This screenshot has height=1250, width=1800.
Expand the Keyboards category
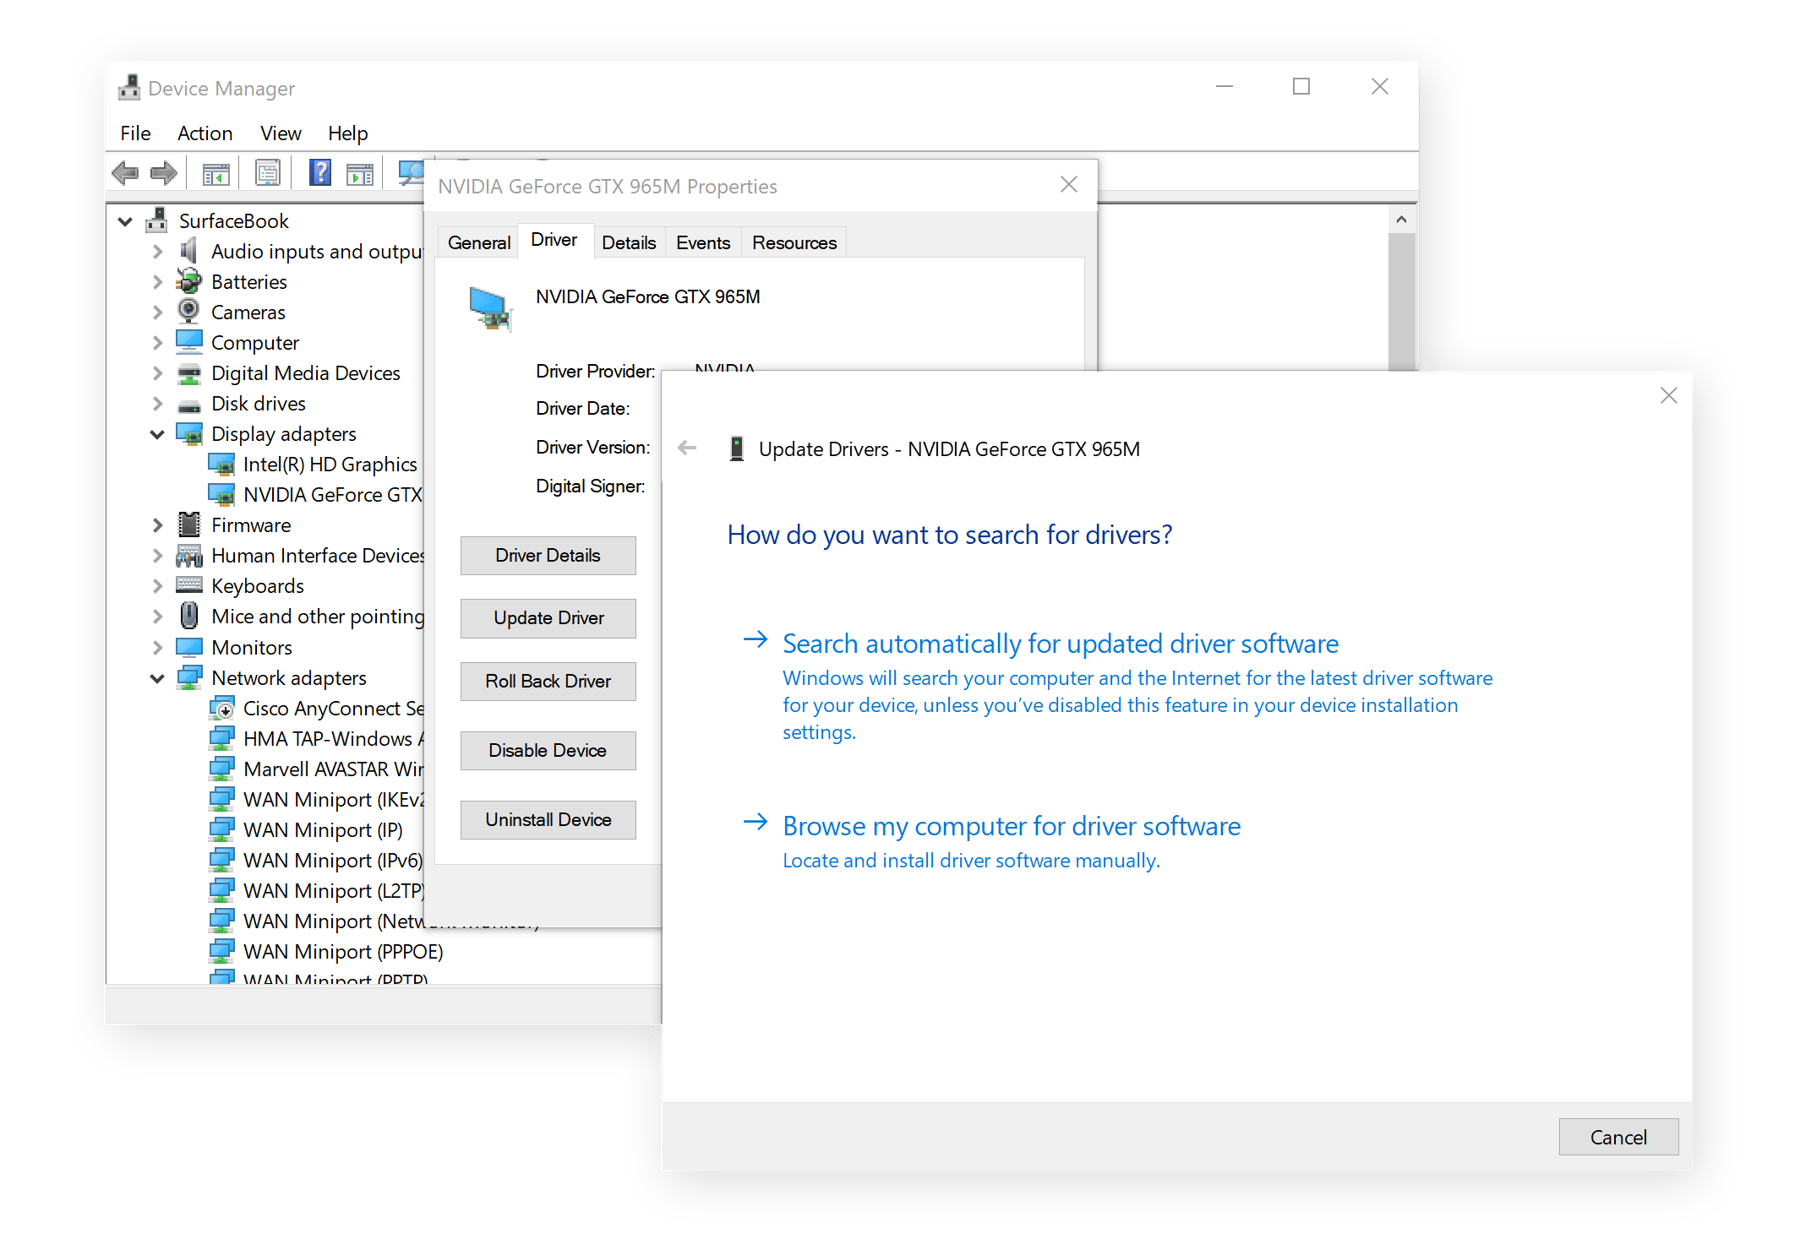(x=157, y=586)
